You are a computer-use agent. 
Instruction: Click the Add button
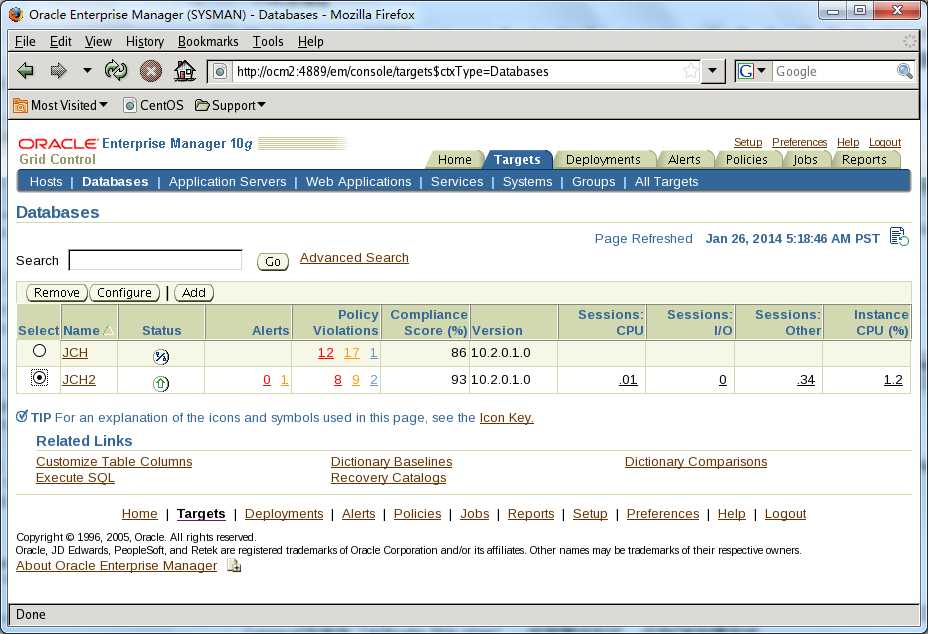[x=194, y=293]
